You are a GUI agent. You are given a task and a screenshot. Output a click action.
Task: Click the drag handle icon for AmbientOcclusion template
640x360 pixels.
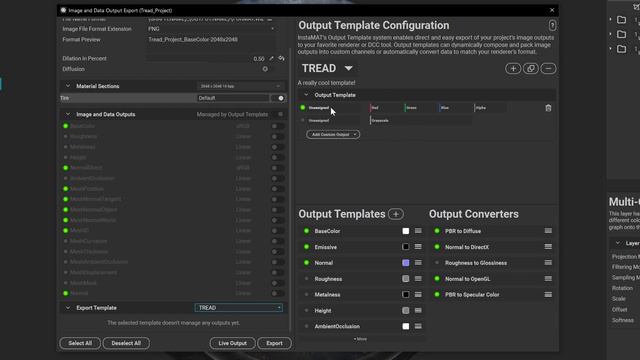[418, 327]
